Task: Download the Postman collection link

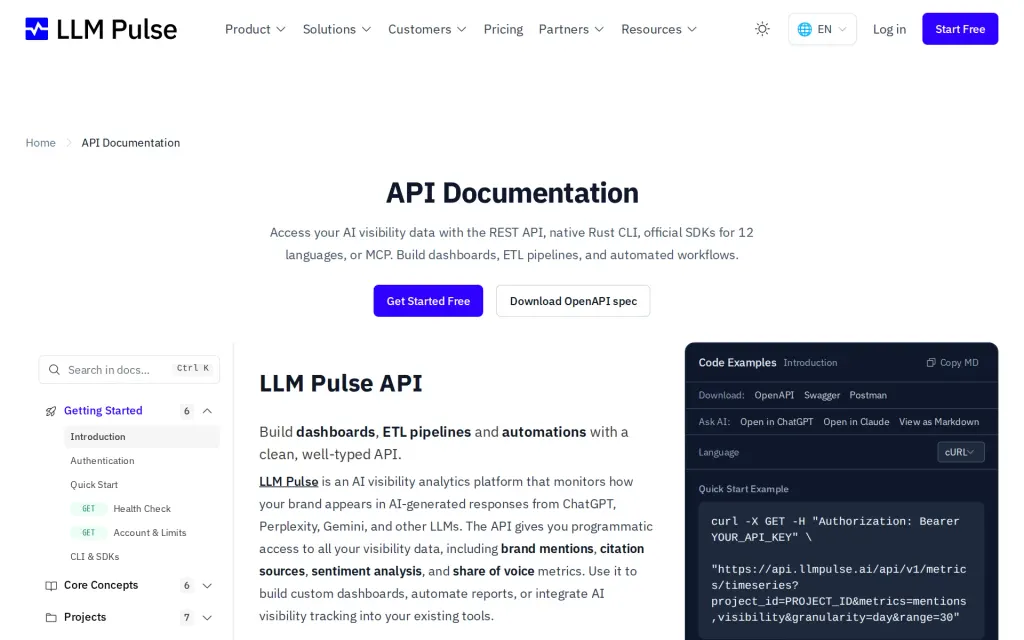Action: (x=868, y=395)
